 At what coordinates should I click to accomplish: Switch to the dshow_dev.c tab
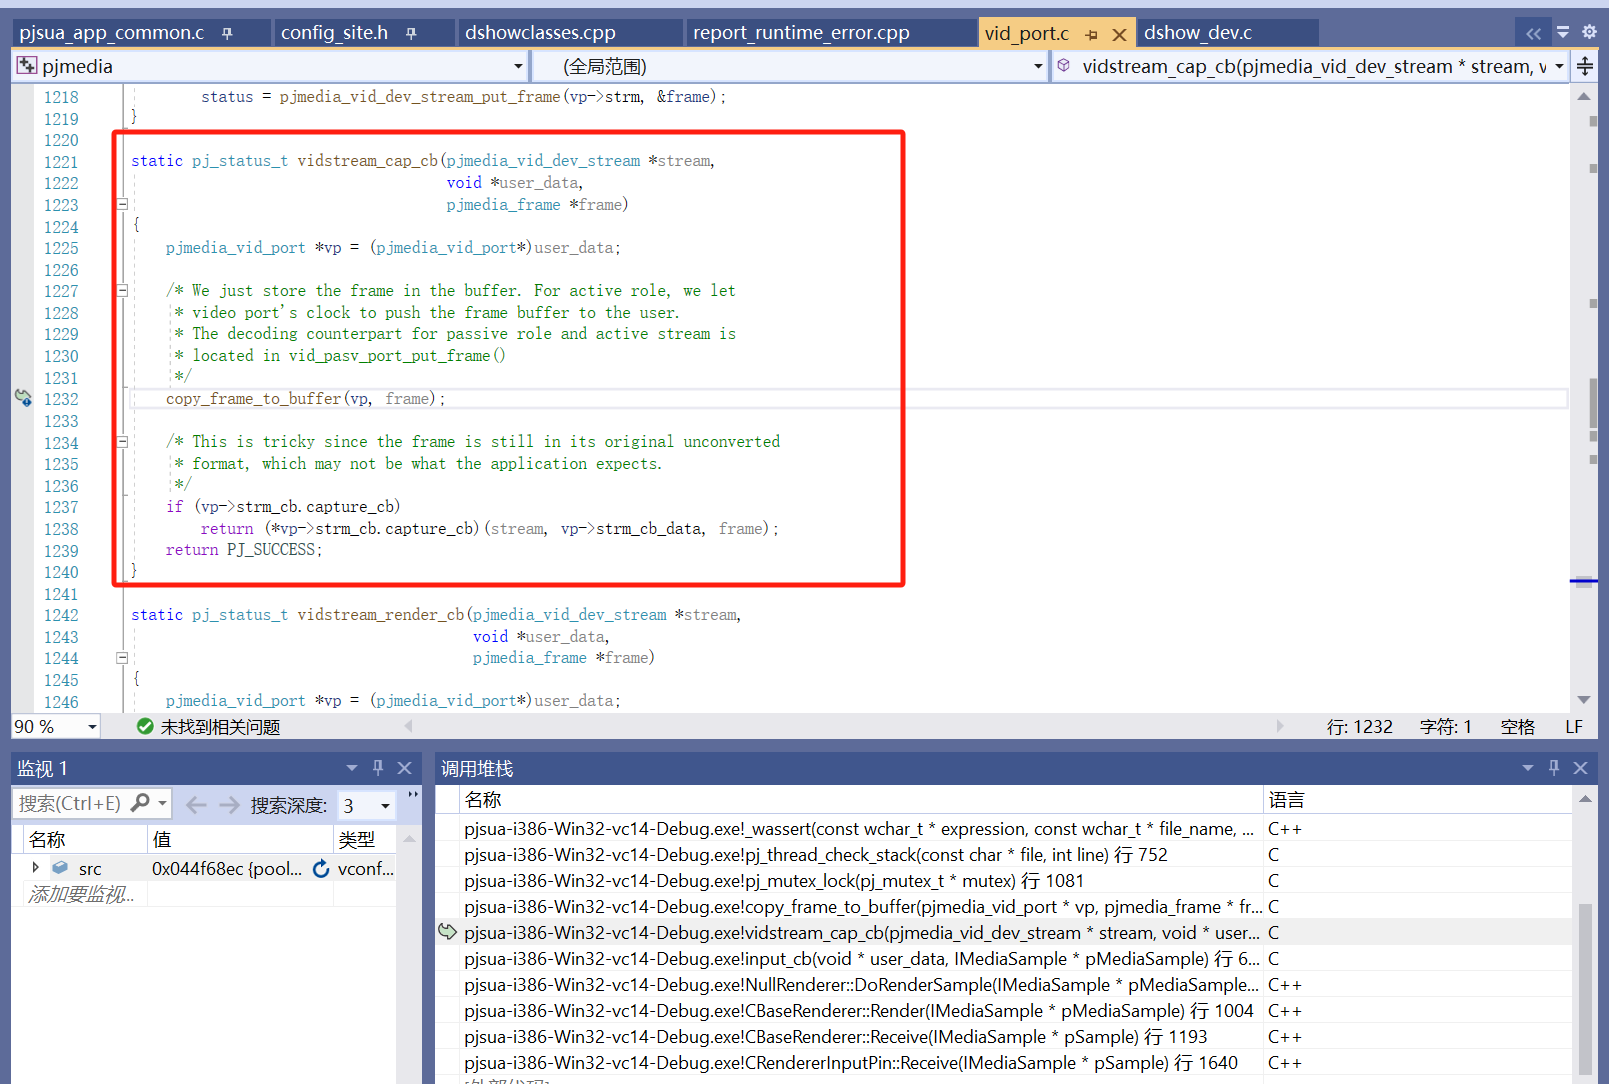1197,33
